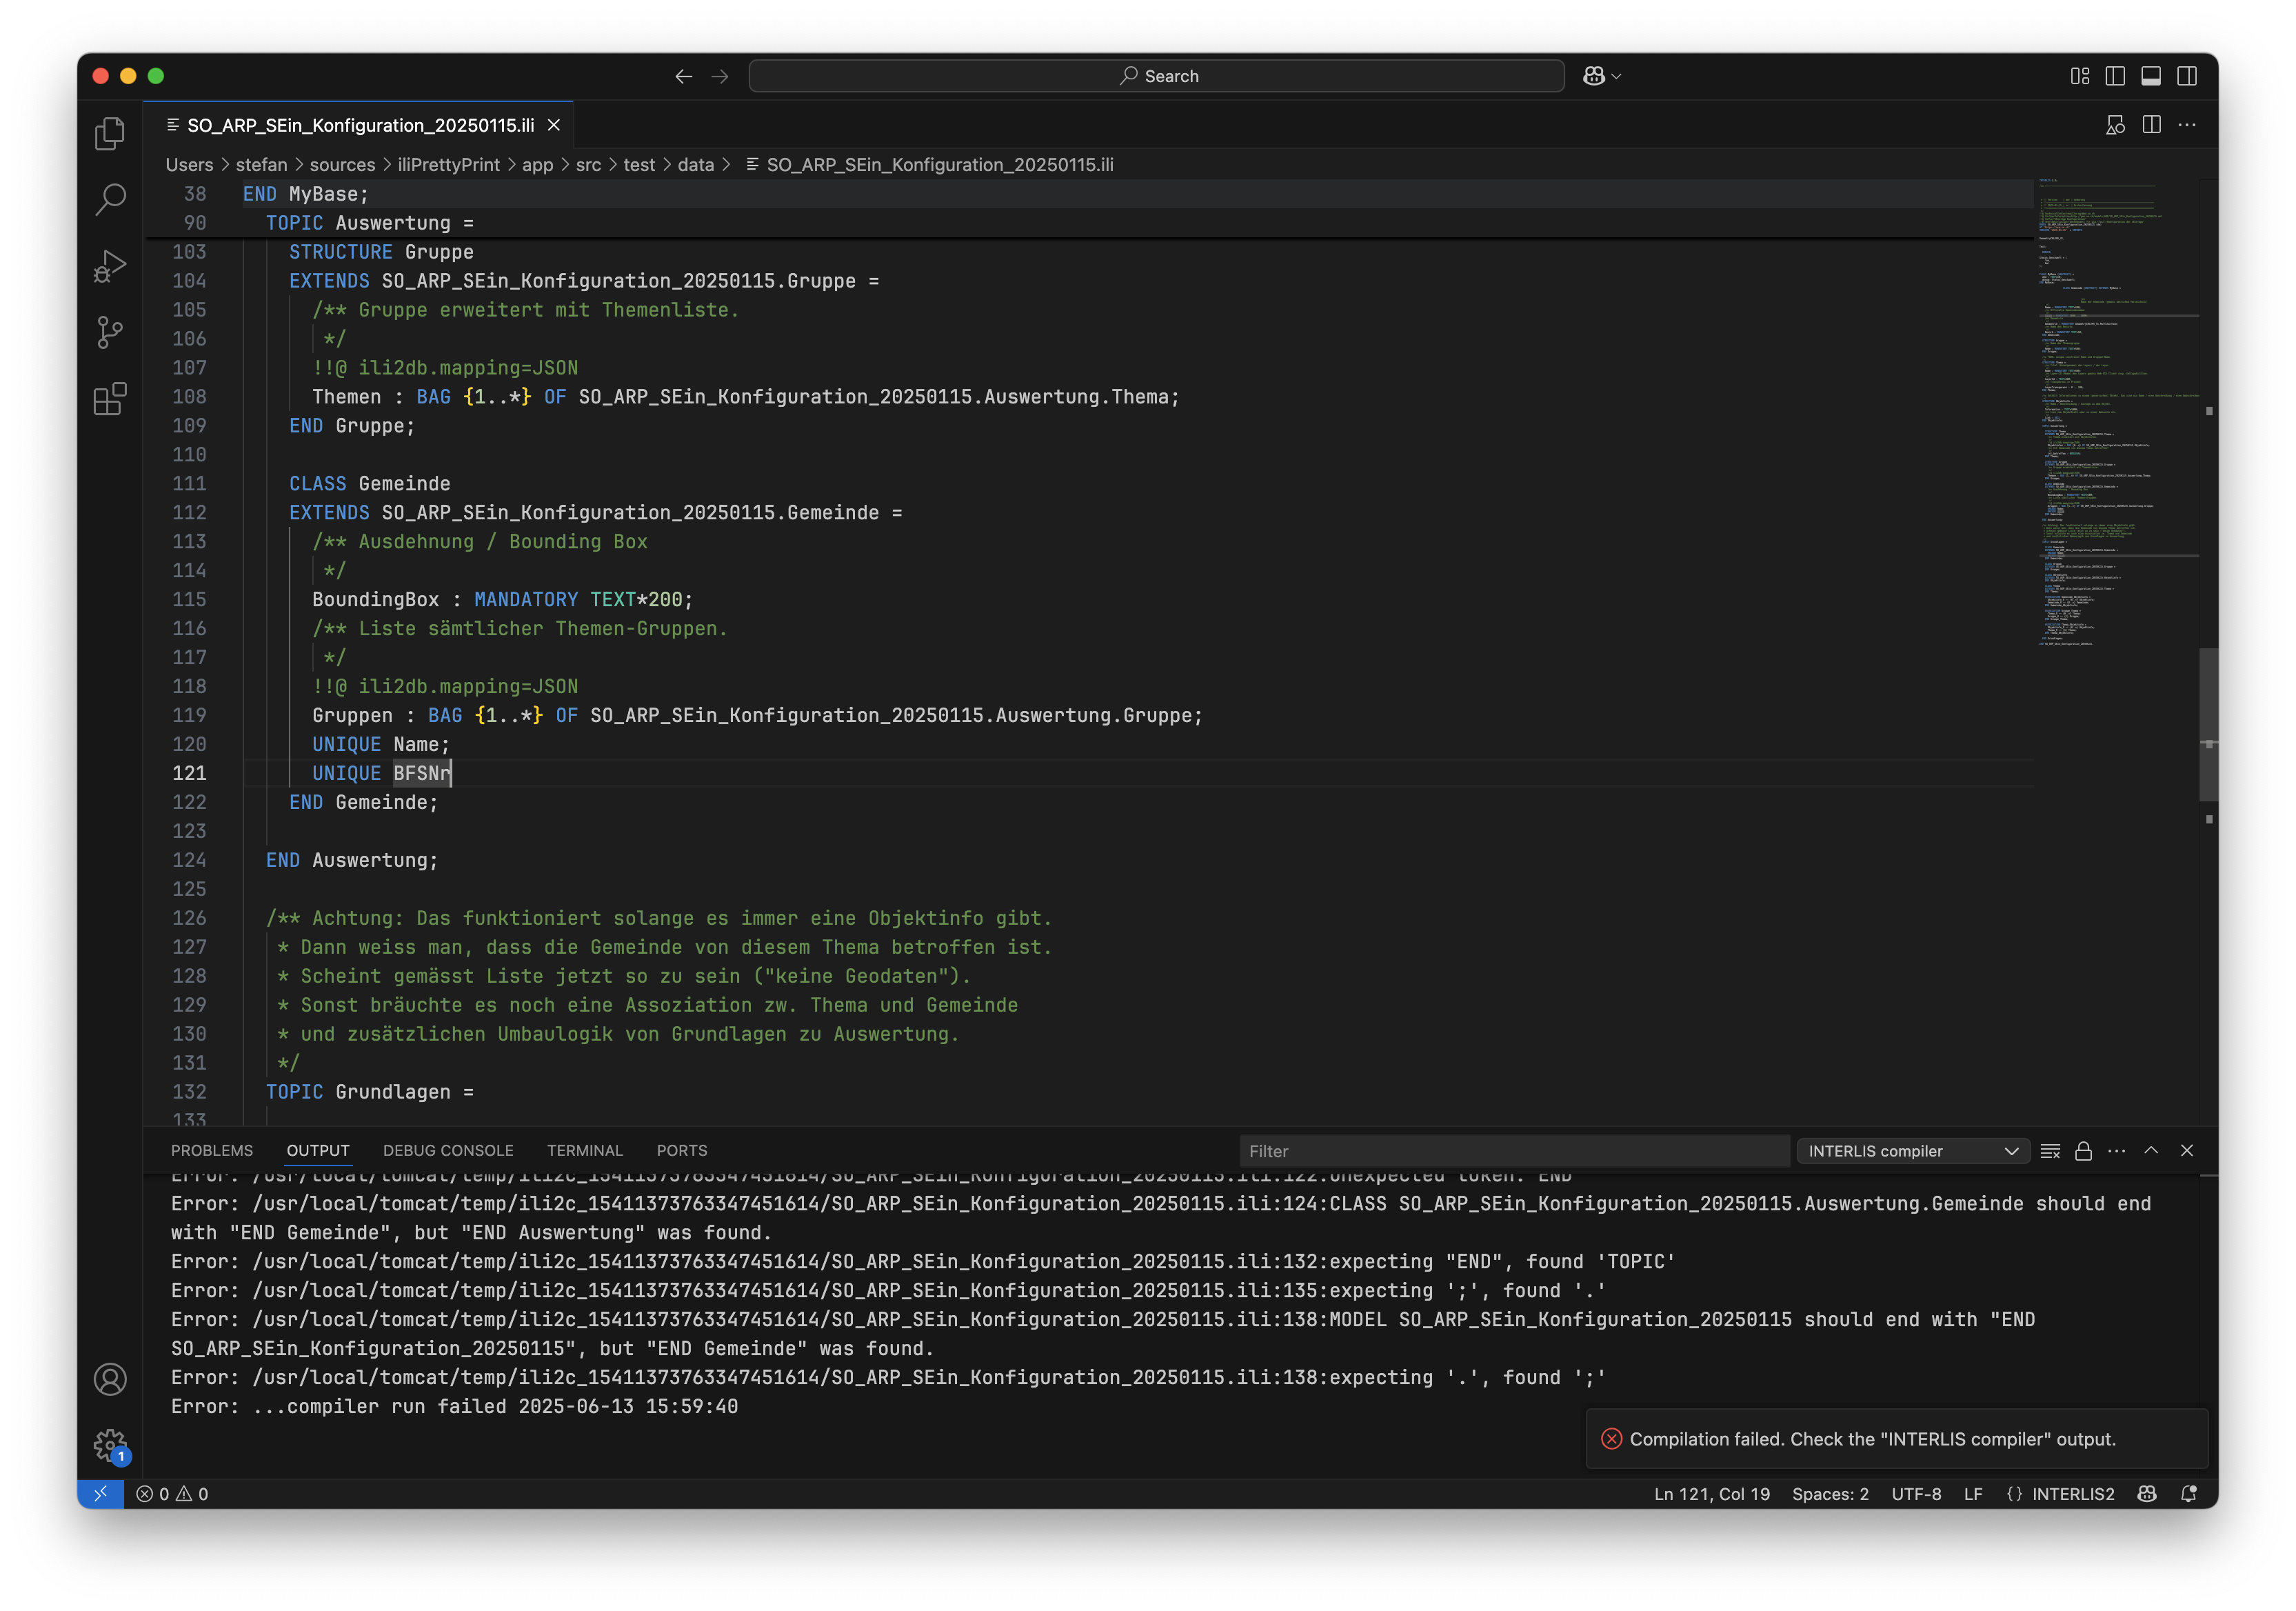Viewport: 2296px width, 1611px height.
Task: Click the iliPrettyPrint breadcrumb
Action: click(448, 165)
